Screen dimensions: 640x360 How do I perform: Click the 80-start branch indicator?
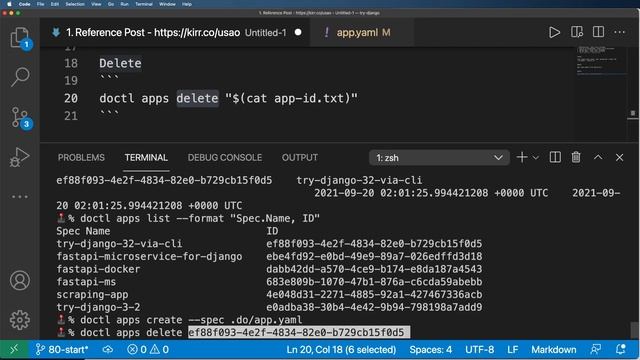62,349
